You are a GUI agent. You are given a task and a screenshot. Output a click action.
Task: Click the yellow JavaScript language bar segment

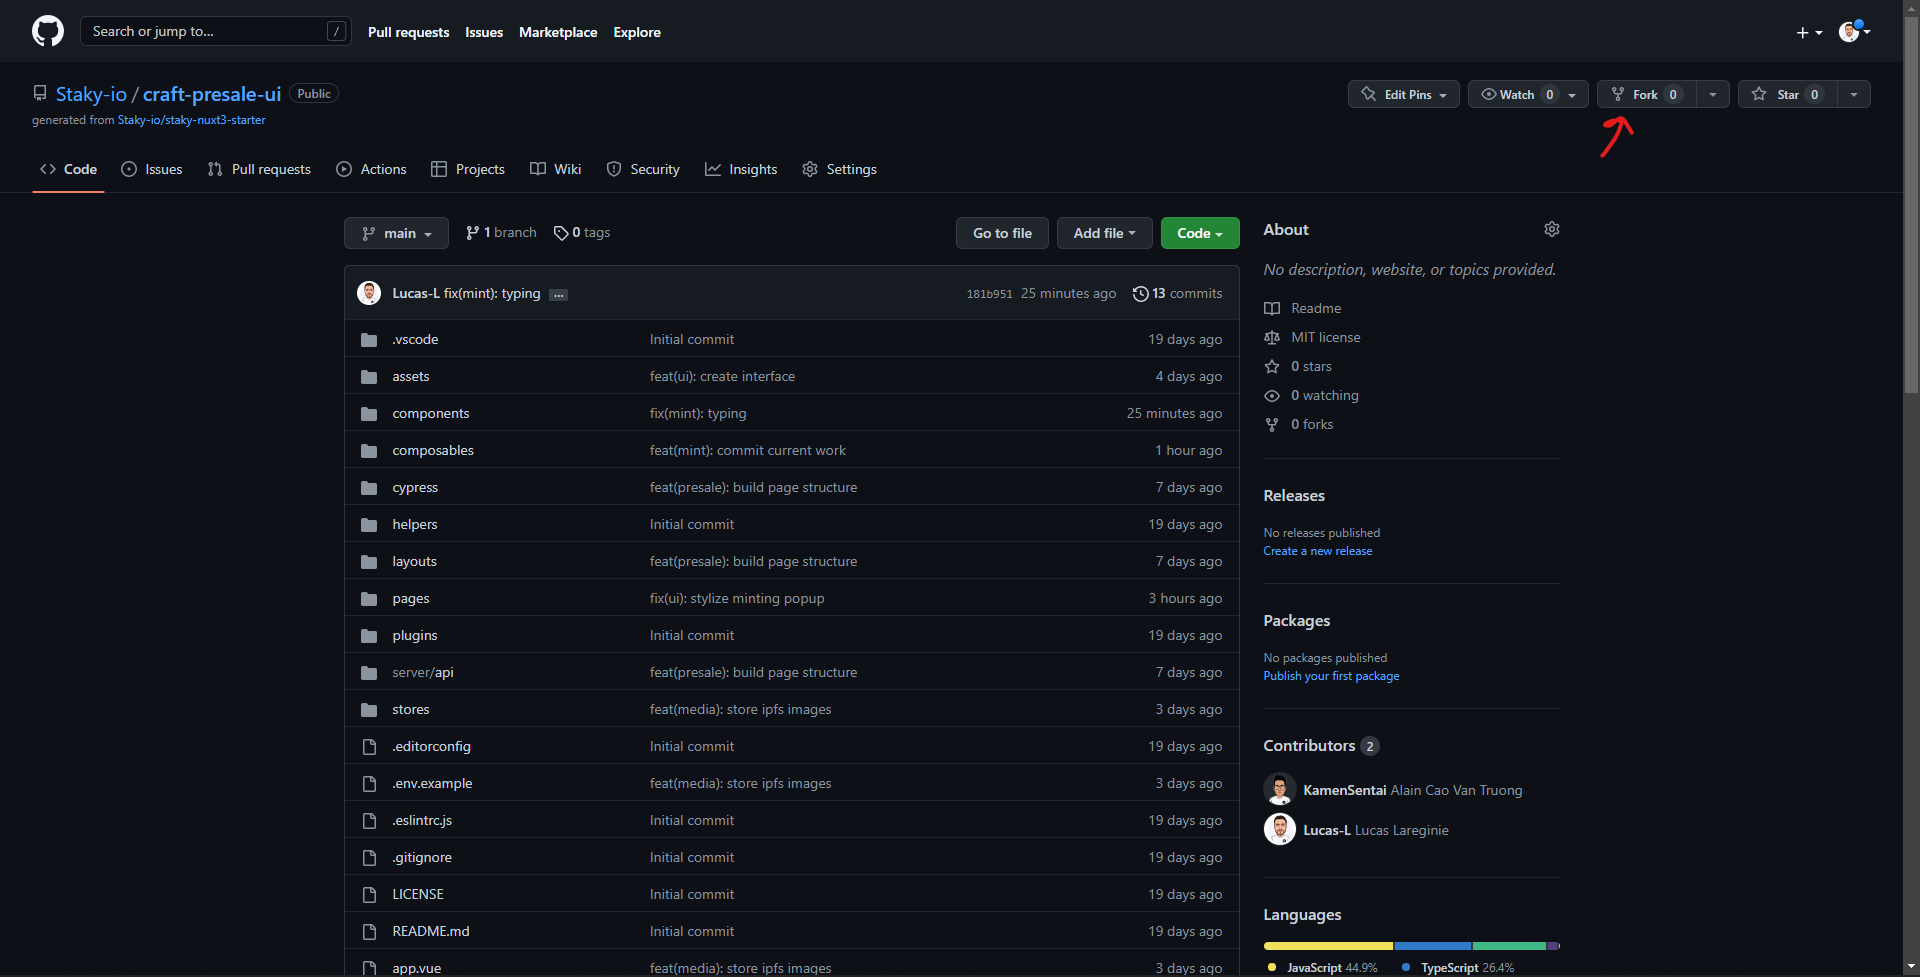(x=1328, y=945)
